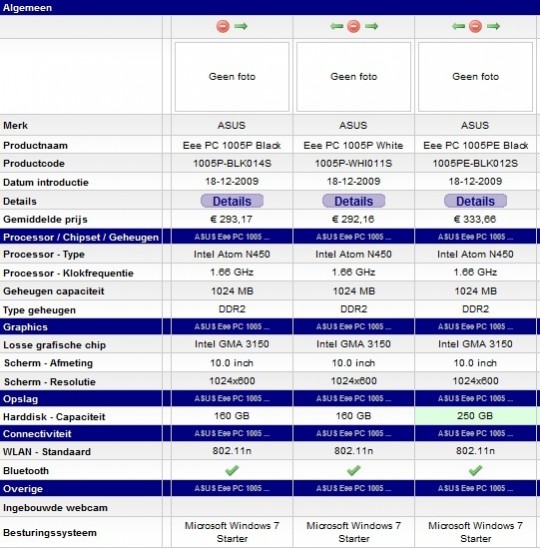Select product name Eee PC 1005P Black
Image resolution: width=540 pixels, height=550 pixels.
(x=232, y=145)
